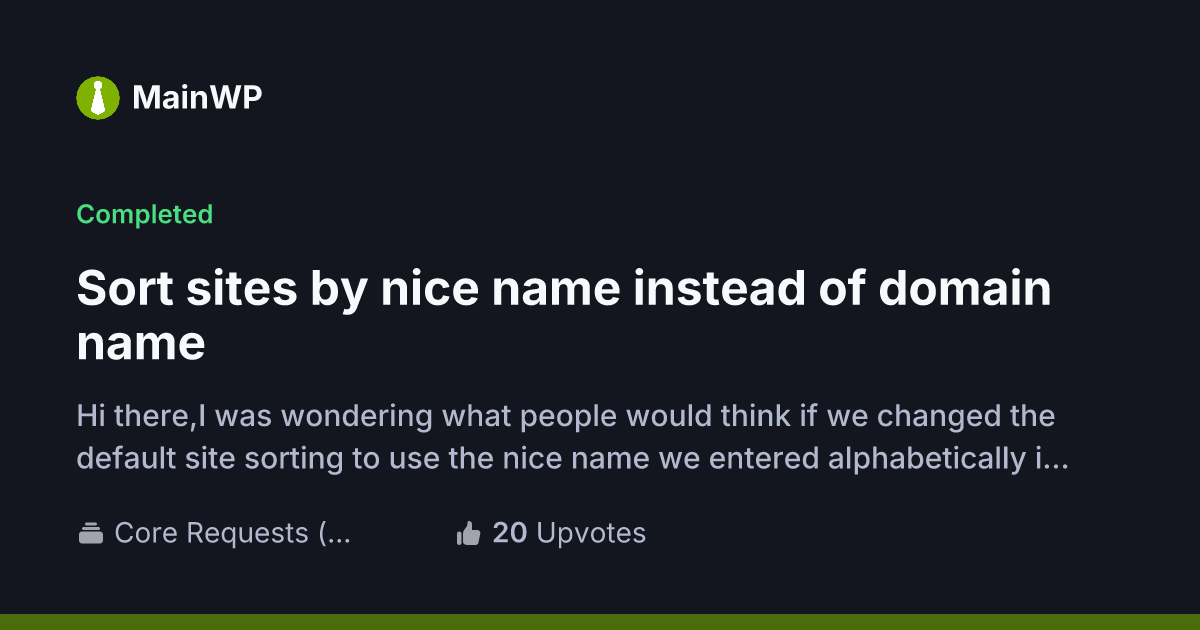
Task: Select the green Completed status label
Action: click(x=145, y=214)
